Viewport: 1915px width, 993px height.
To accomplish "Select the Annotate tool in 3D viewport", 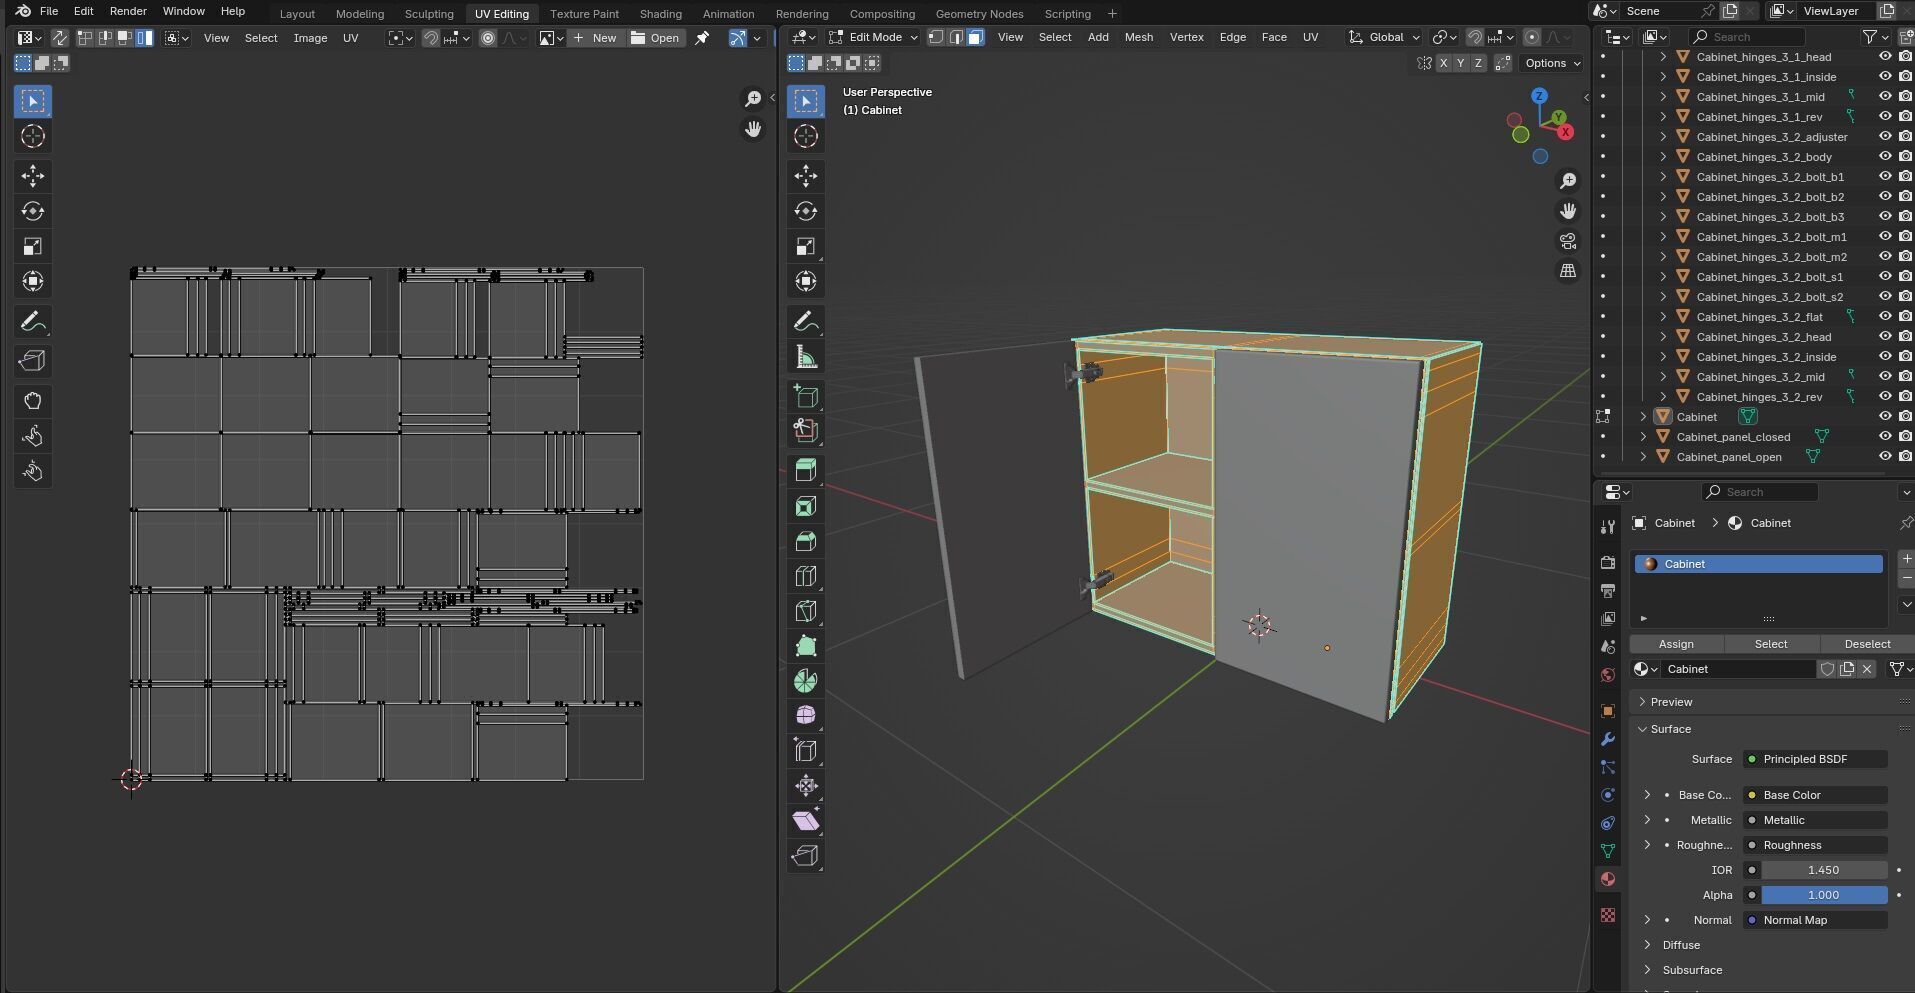I will click(806, 321).
